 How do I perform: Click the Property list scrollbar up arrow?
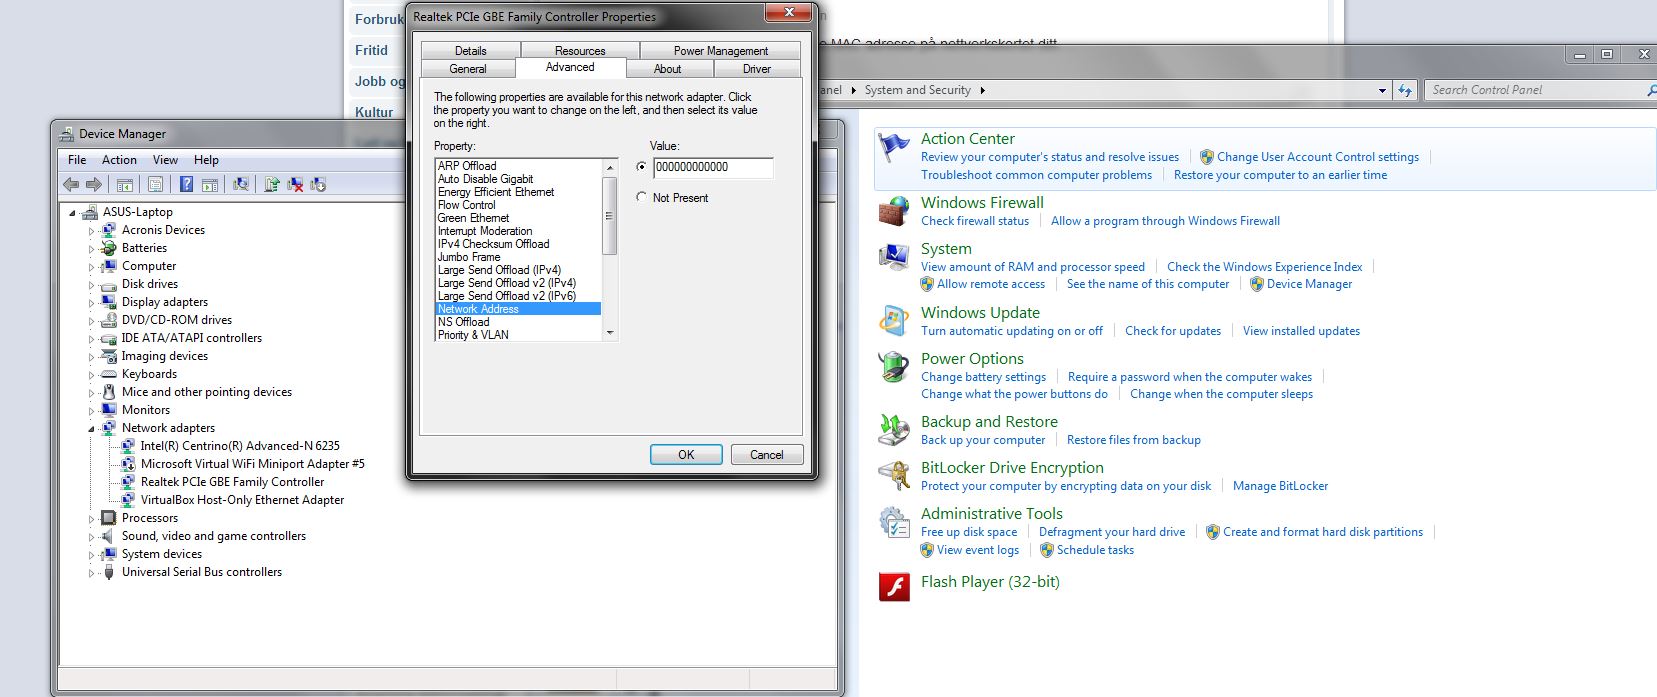(x=610, y=166)
